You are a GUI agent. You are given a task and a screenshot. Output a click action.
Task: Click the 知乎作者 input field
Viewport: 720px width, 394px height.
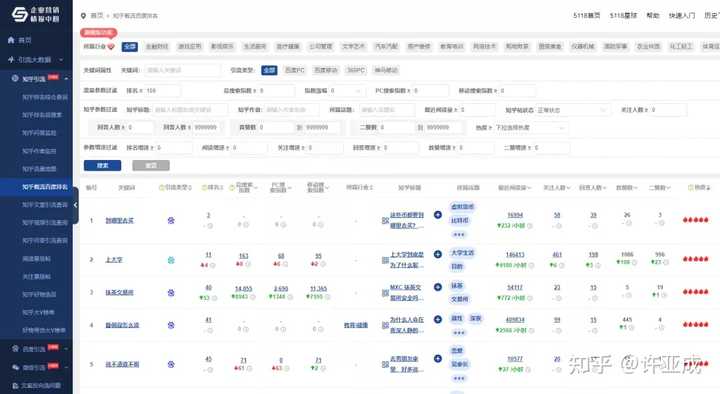coord(292,110)
